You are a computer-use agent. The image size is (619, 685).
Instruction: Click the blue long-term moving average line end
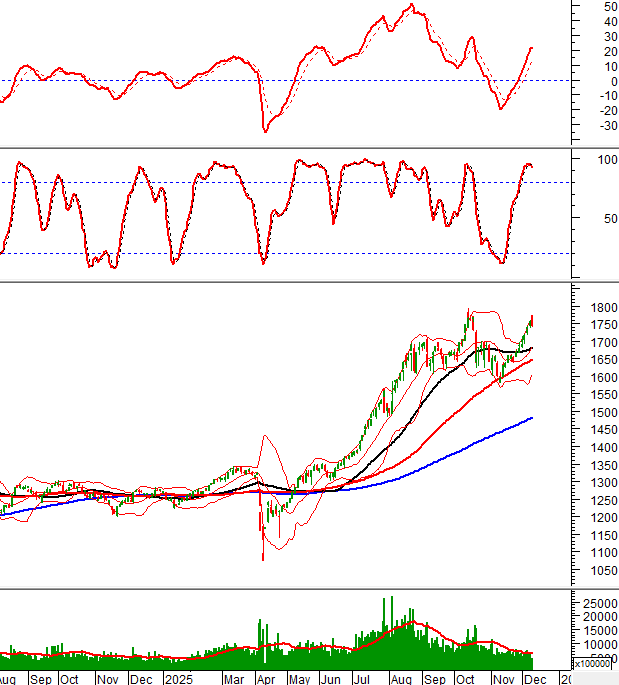[531, 418]
